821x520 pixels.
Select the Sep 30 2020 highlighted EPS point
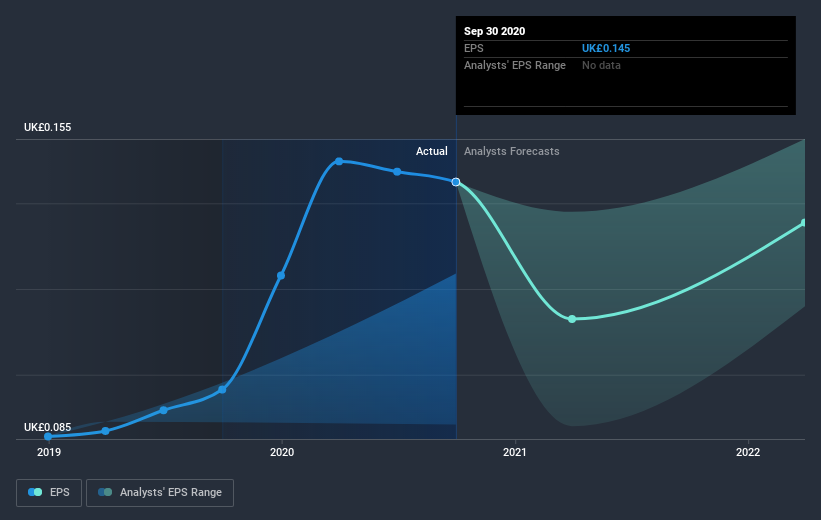(456, 182)
